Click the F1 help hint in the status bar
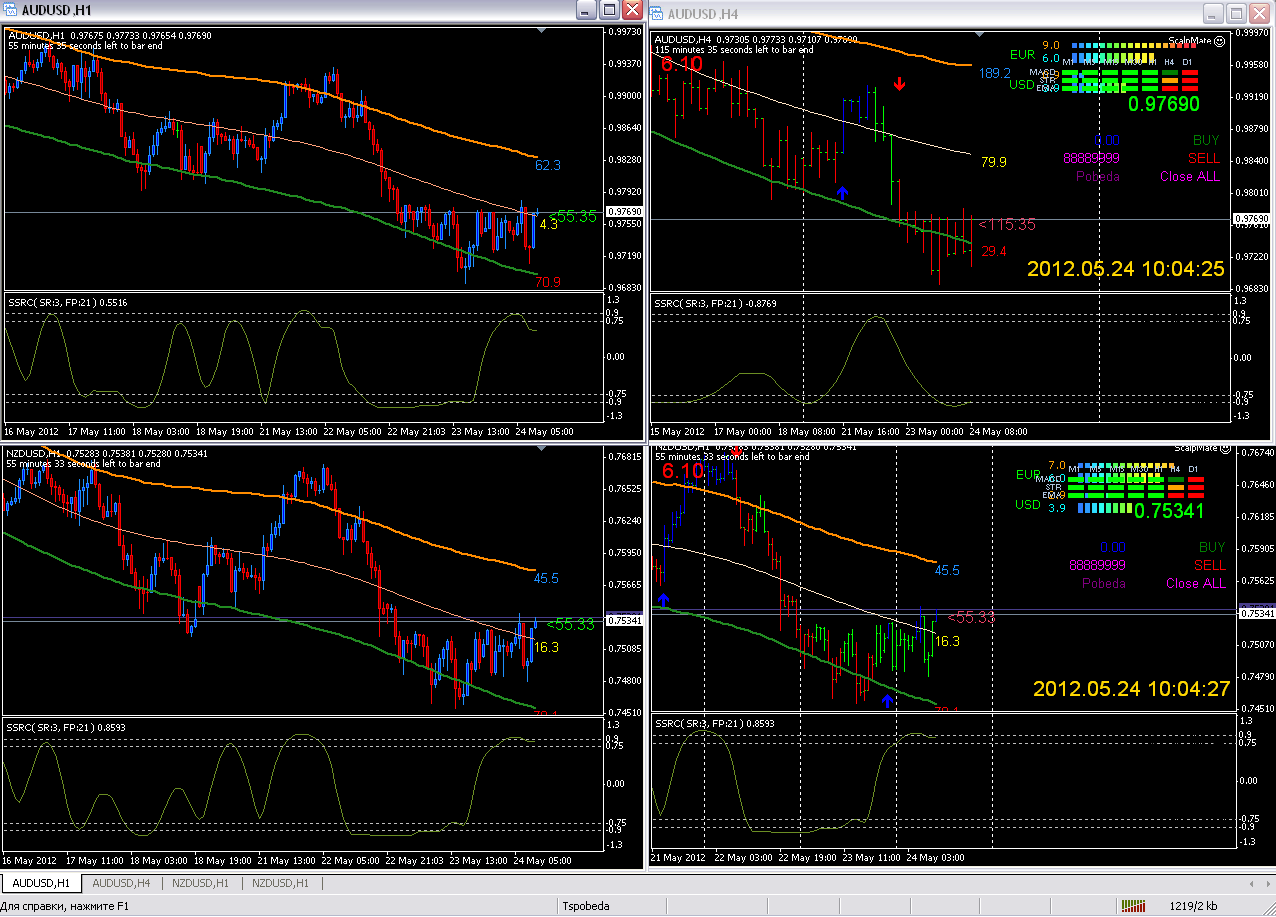The width and height of the screenshot is (1276, 917). (65, 907)
